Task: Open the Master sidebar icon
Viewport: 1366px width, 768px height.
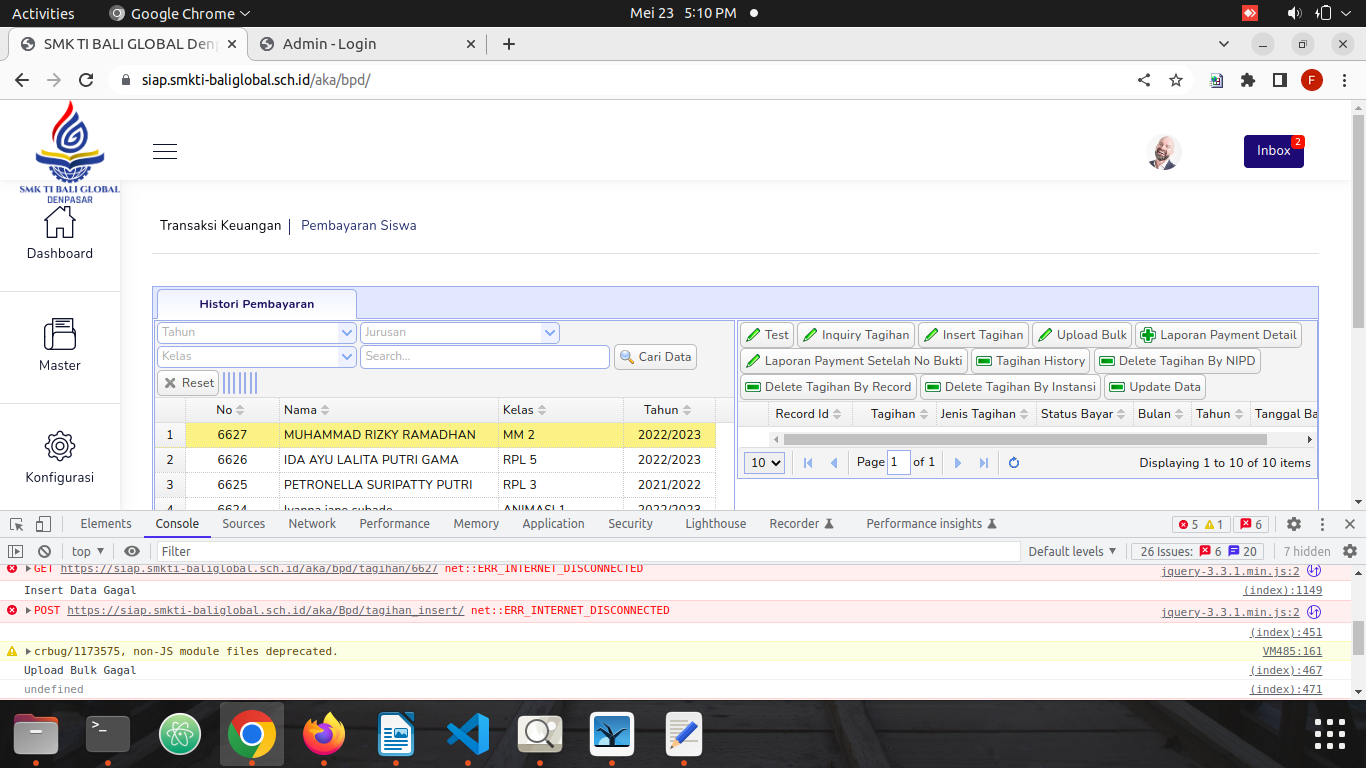Action: tap(60, 335)
